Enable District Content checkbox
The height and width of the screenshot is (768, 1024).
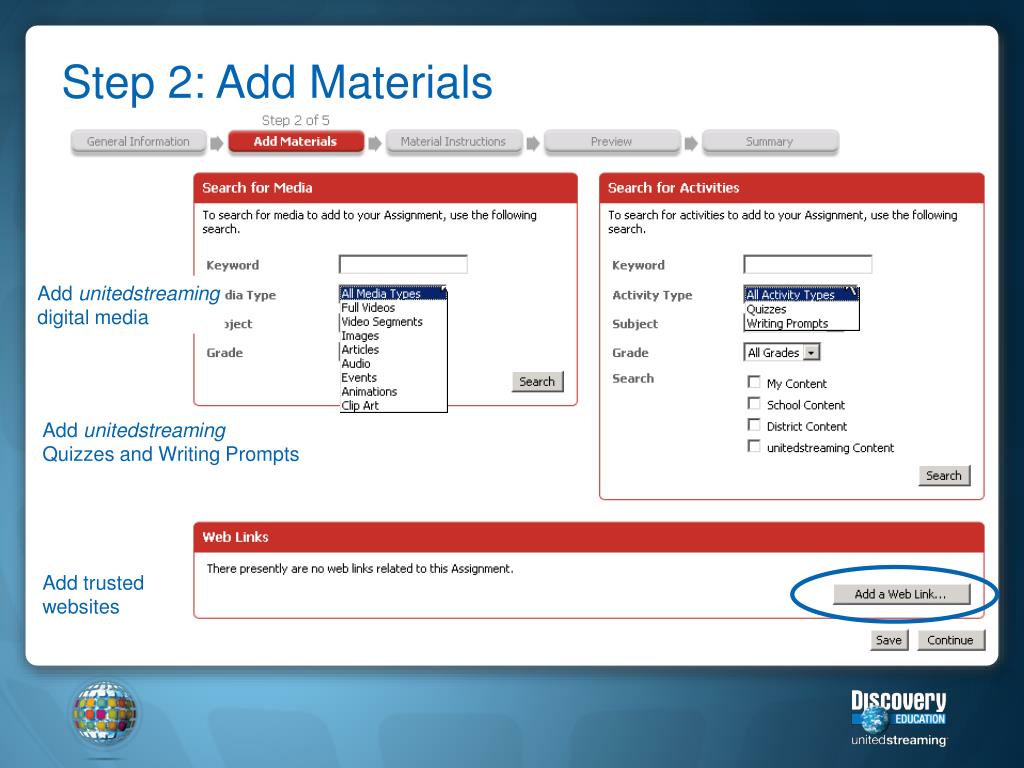754,425
